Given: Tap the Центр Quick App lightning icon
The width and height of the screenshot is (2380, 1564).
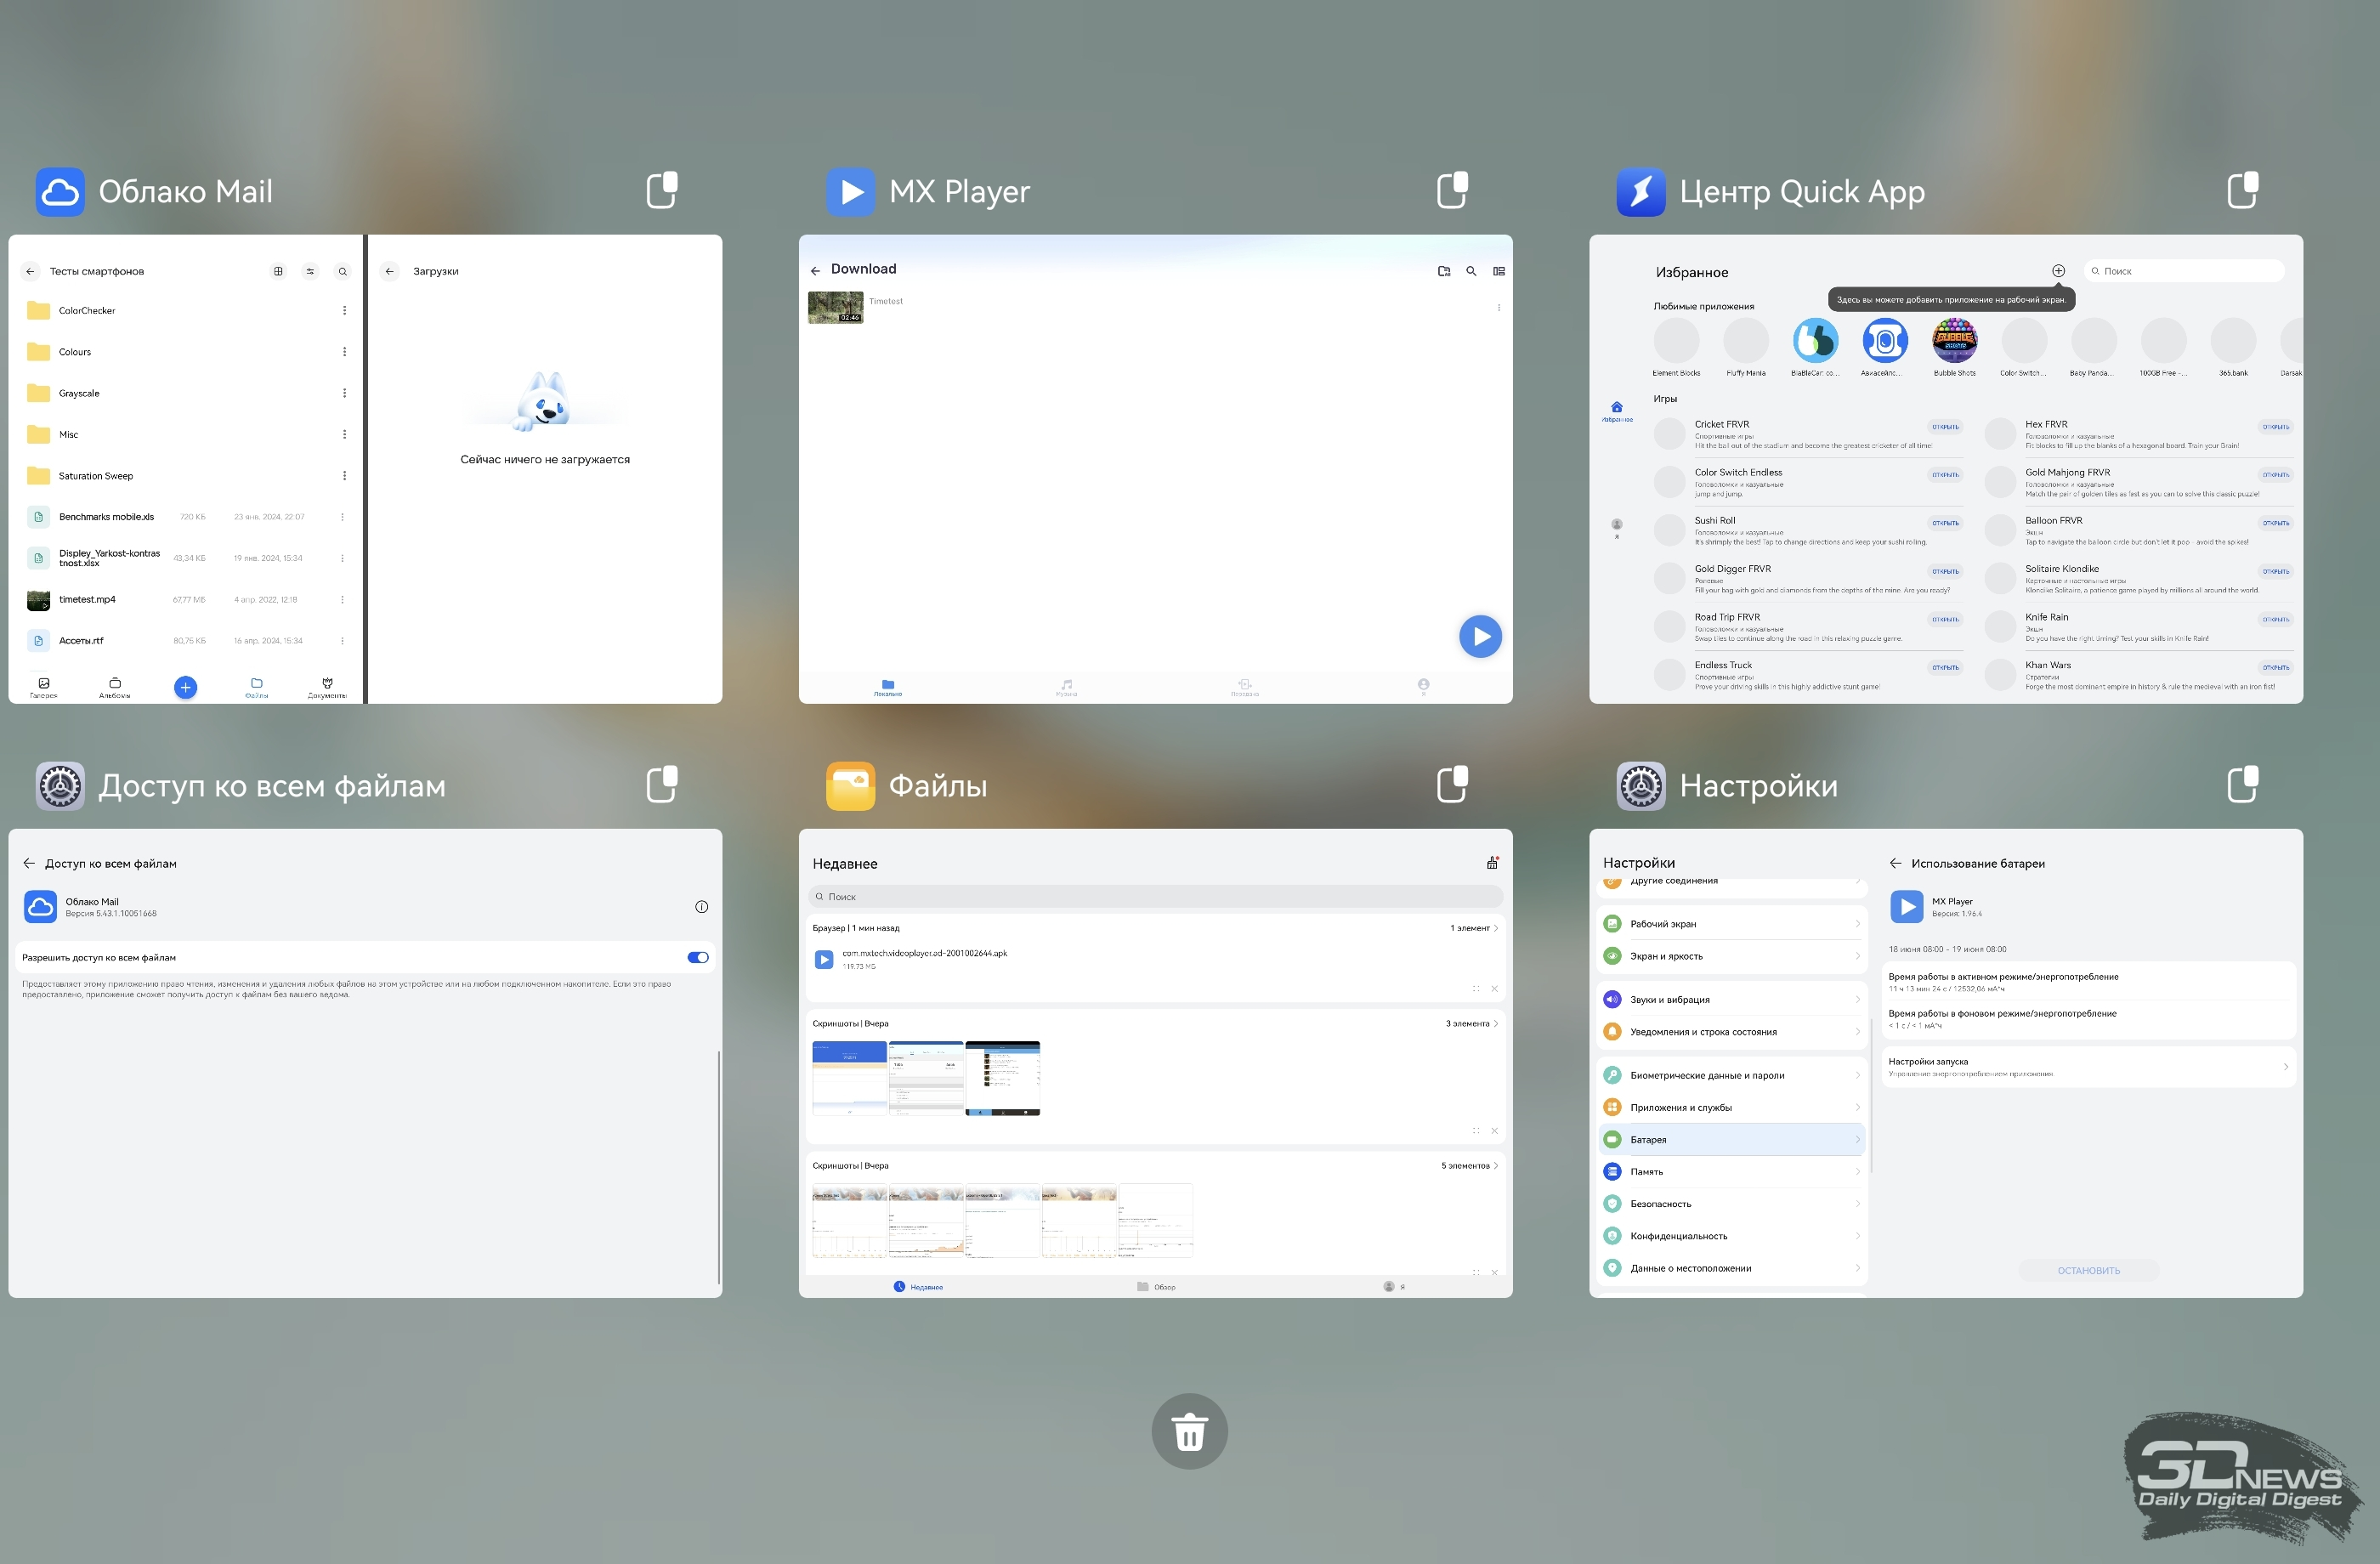Looking at the screenshot, I should 1640,191.
